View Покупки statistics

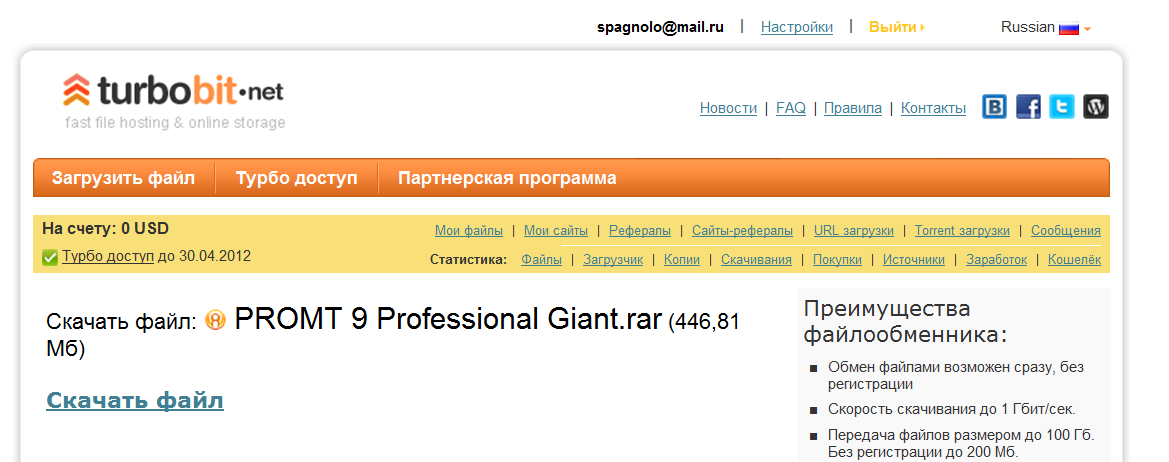point(837,260)
